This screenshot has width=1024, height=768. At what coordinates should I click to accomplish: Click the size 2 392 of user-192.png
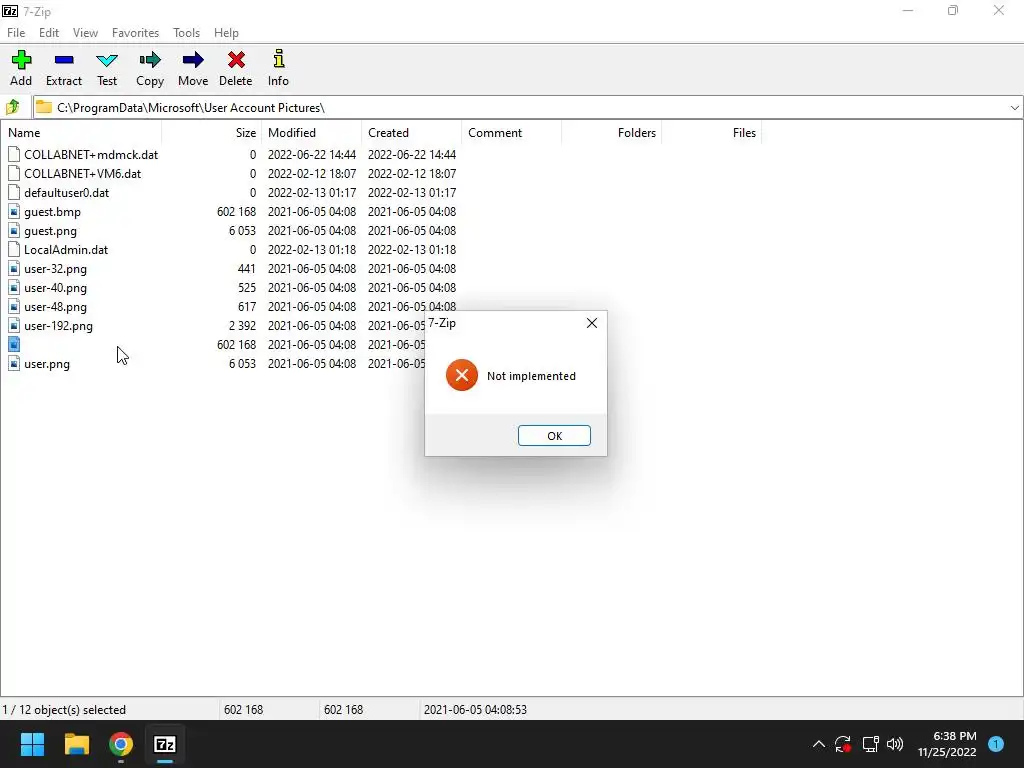click(x=242, y=325)
